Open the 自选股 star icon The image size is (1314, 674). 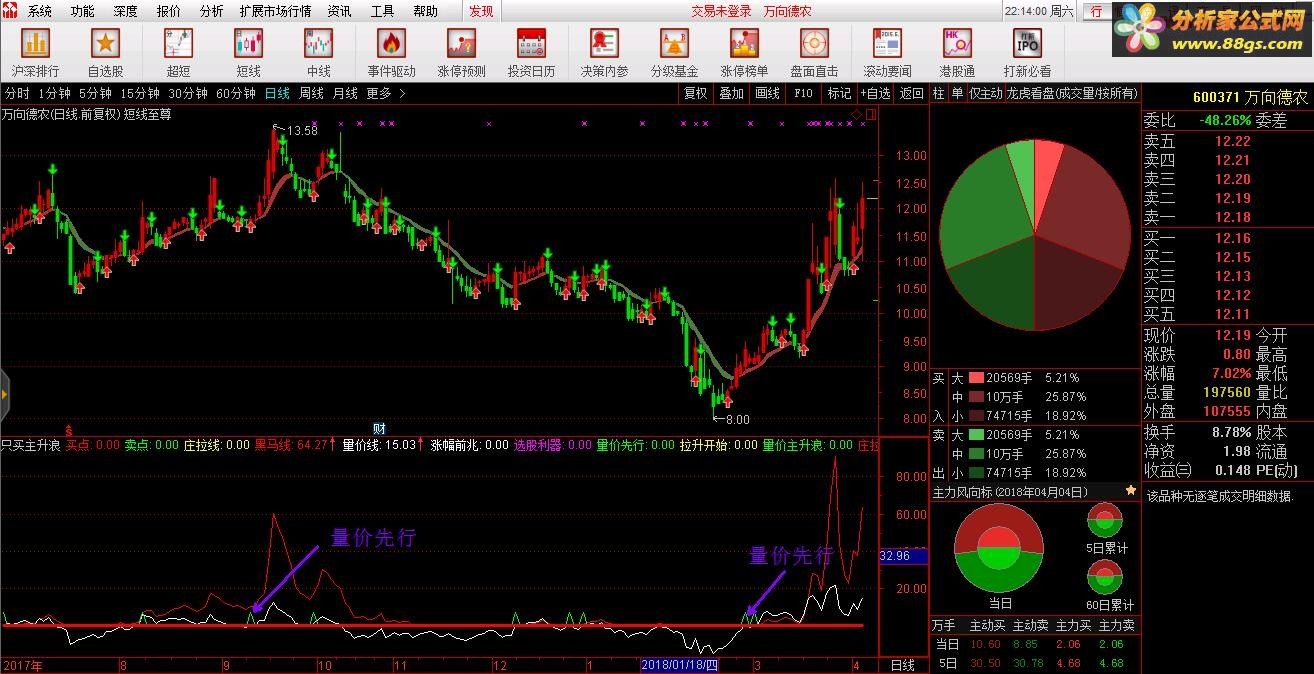tap(106, 43)
